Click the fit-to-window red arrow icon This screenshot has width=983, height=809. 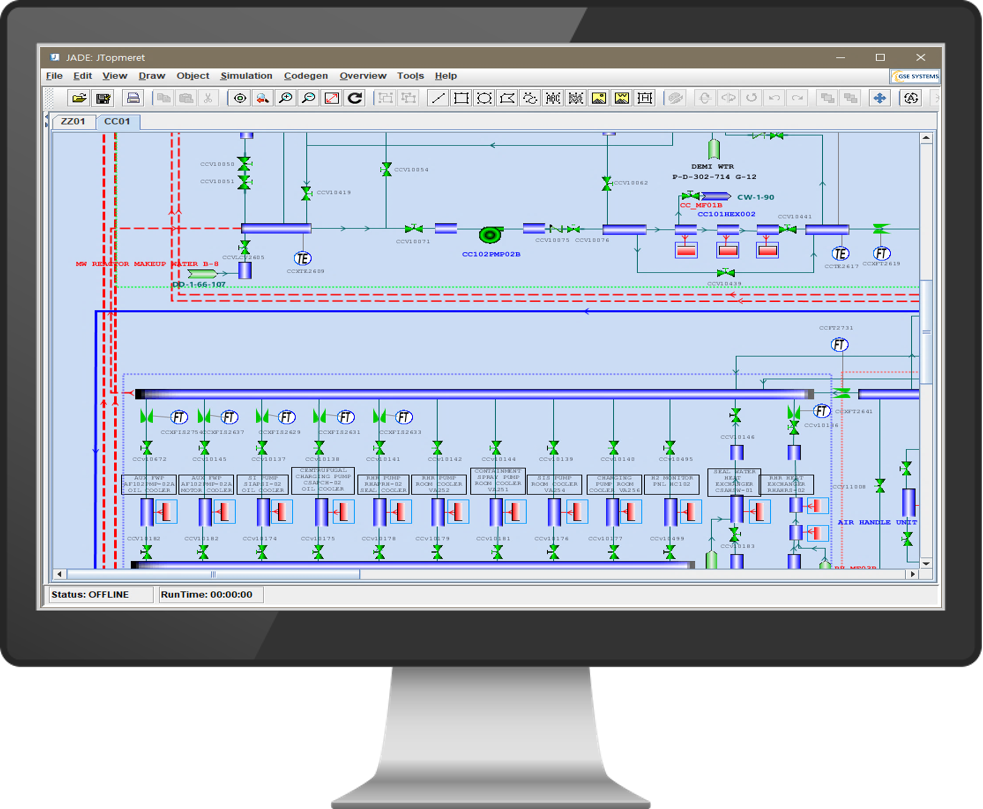[x=332, y=98]
